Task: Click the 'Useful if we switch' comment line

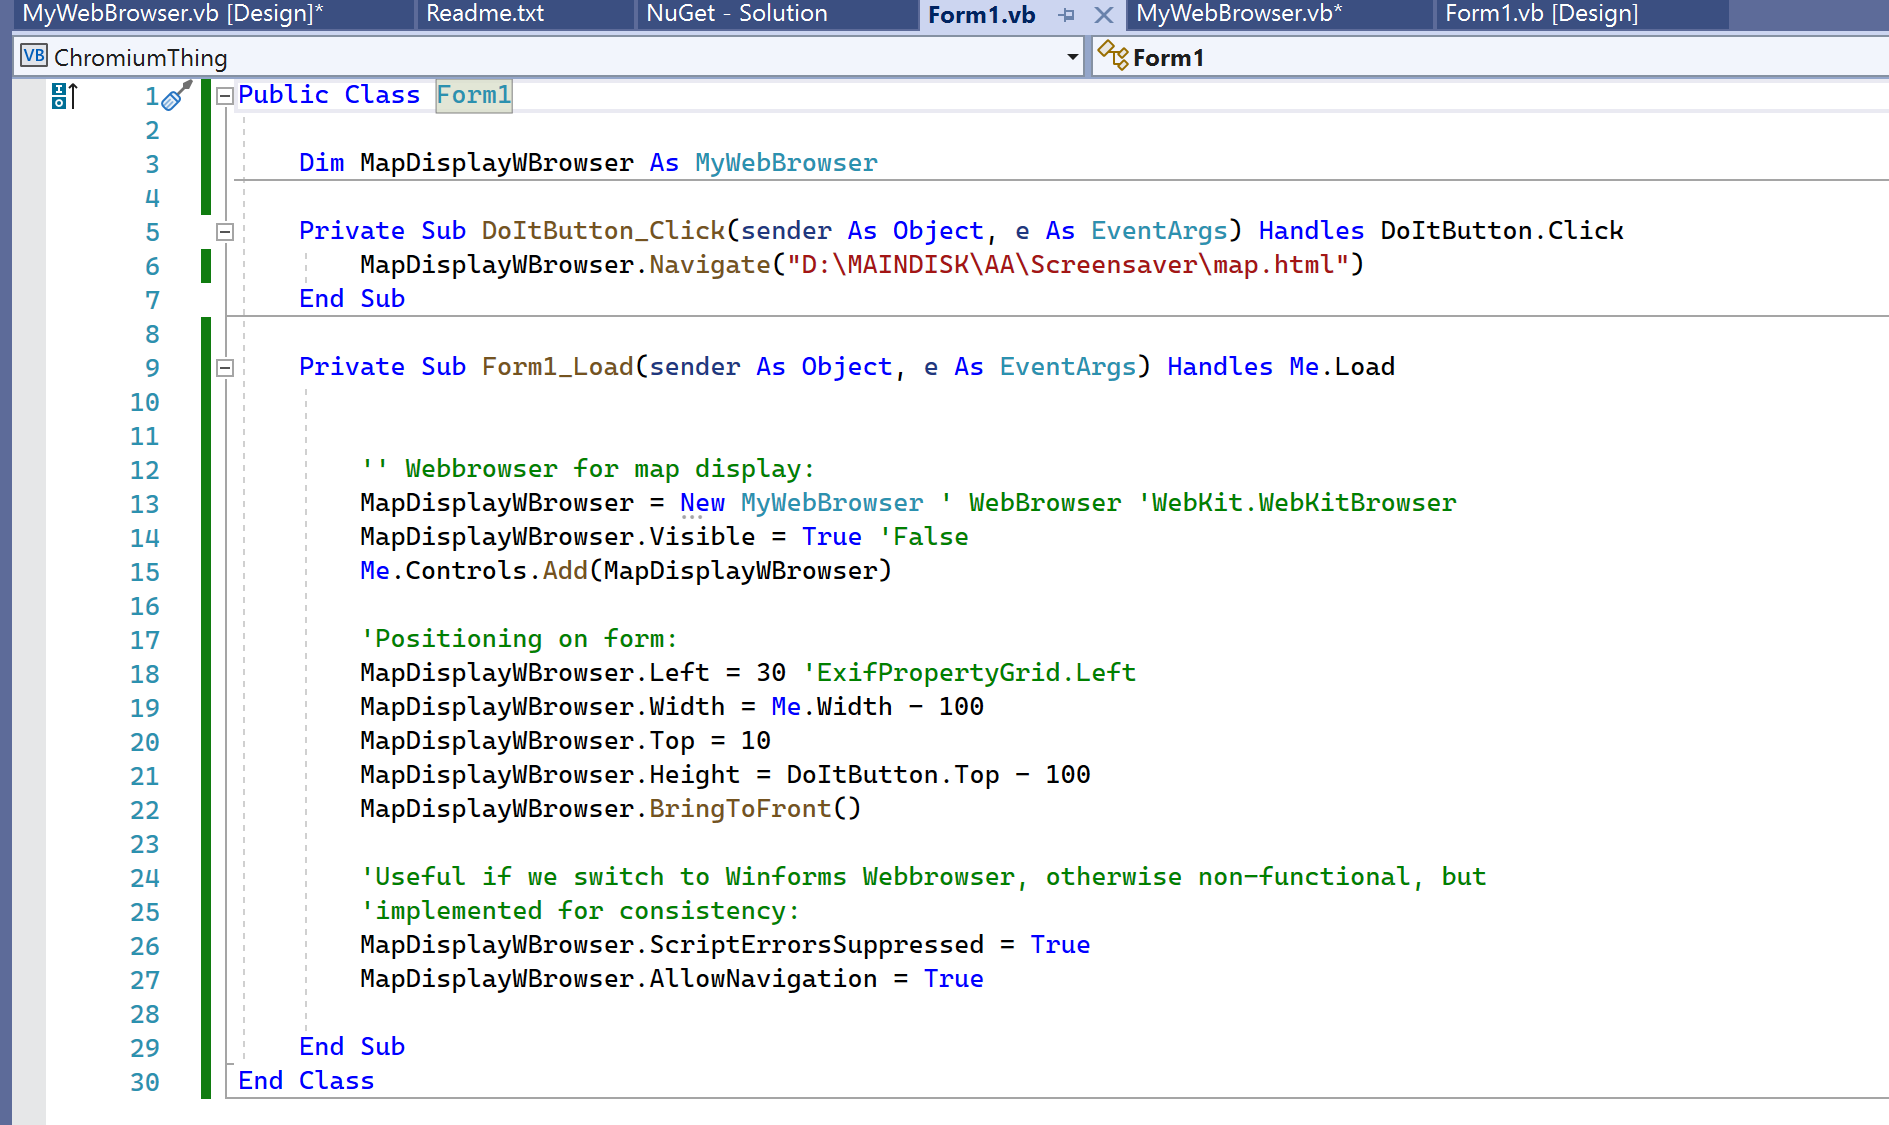Action: pyautogui.click(x=923, y=877)
